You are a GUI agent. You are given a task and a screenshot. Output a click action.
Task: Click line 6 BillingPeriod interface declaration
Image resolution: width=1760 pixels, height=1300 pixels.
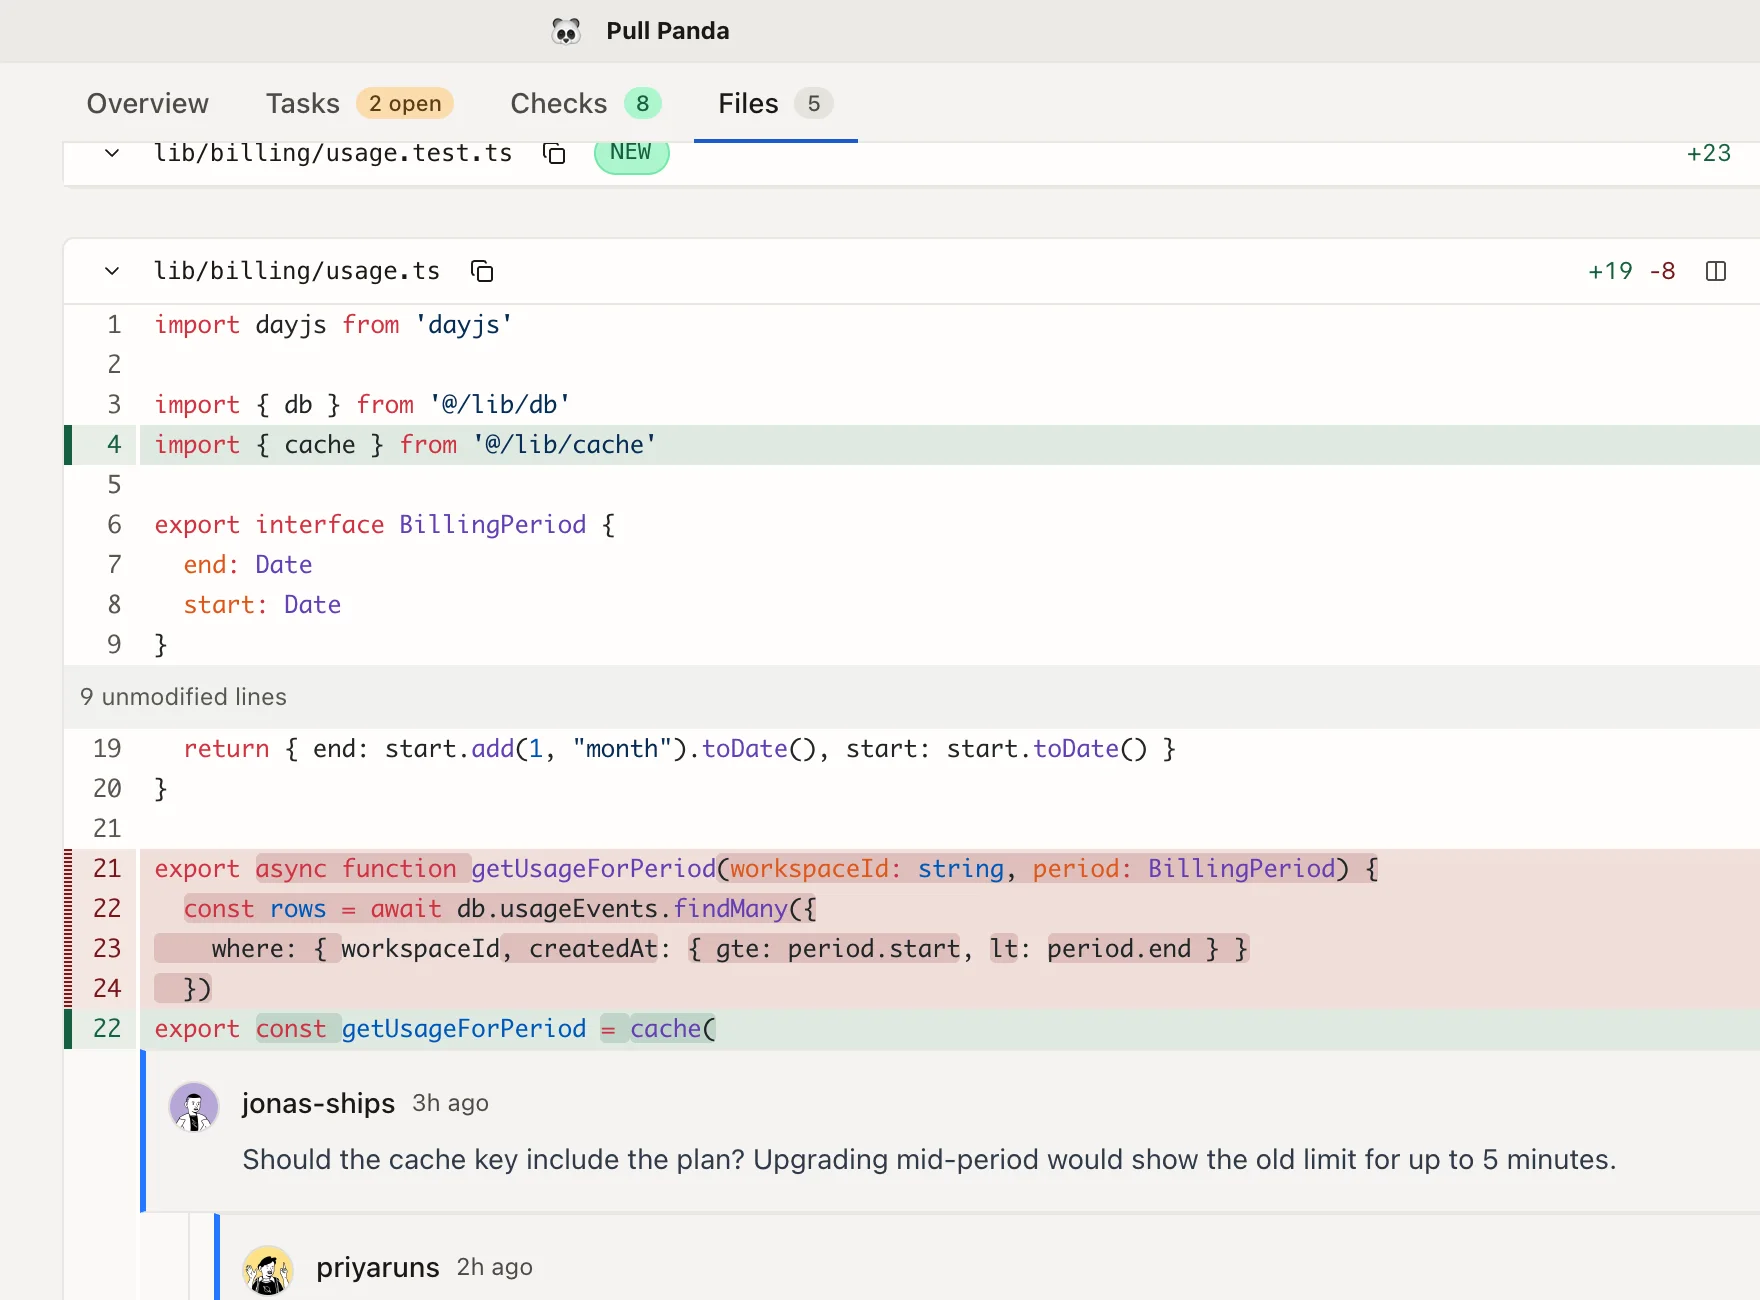pos(912,525)
